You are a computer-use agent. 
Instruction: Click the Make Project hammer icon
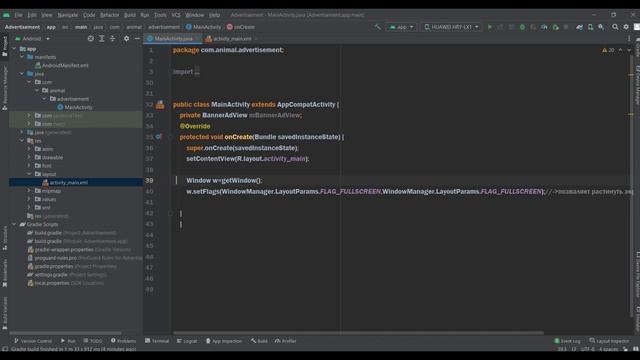[x=378, y=27]
